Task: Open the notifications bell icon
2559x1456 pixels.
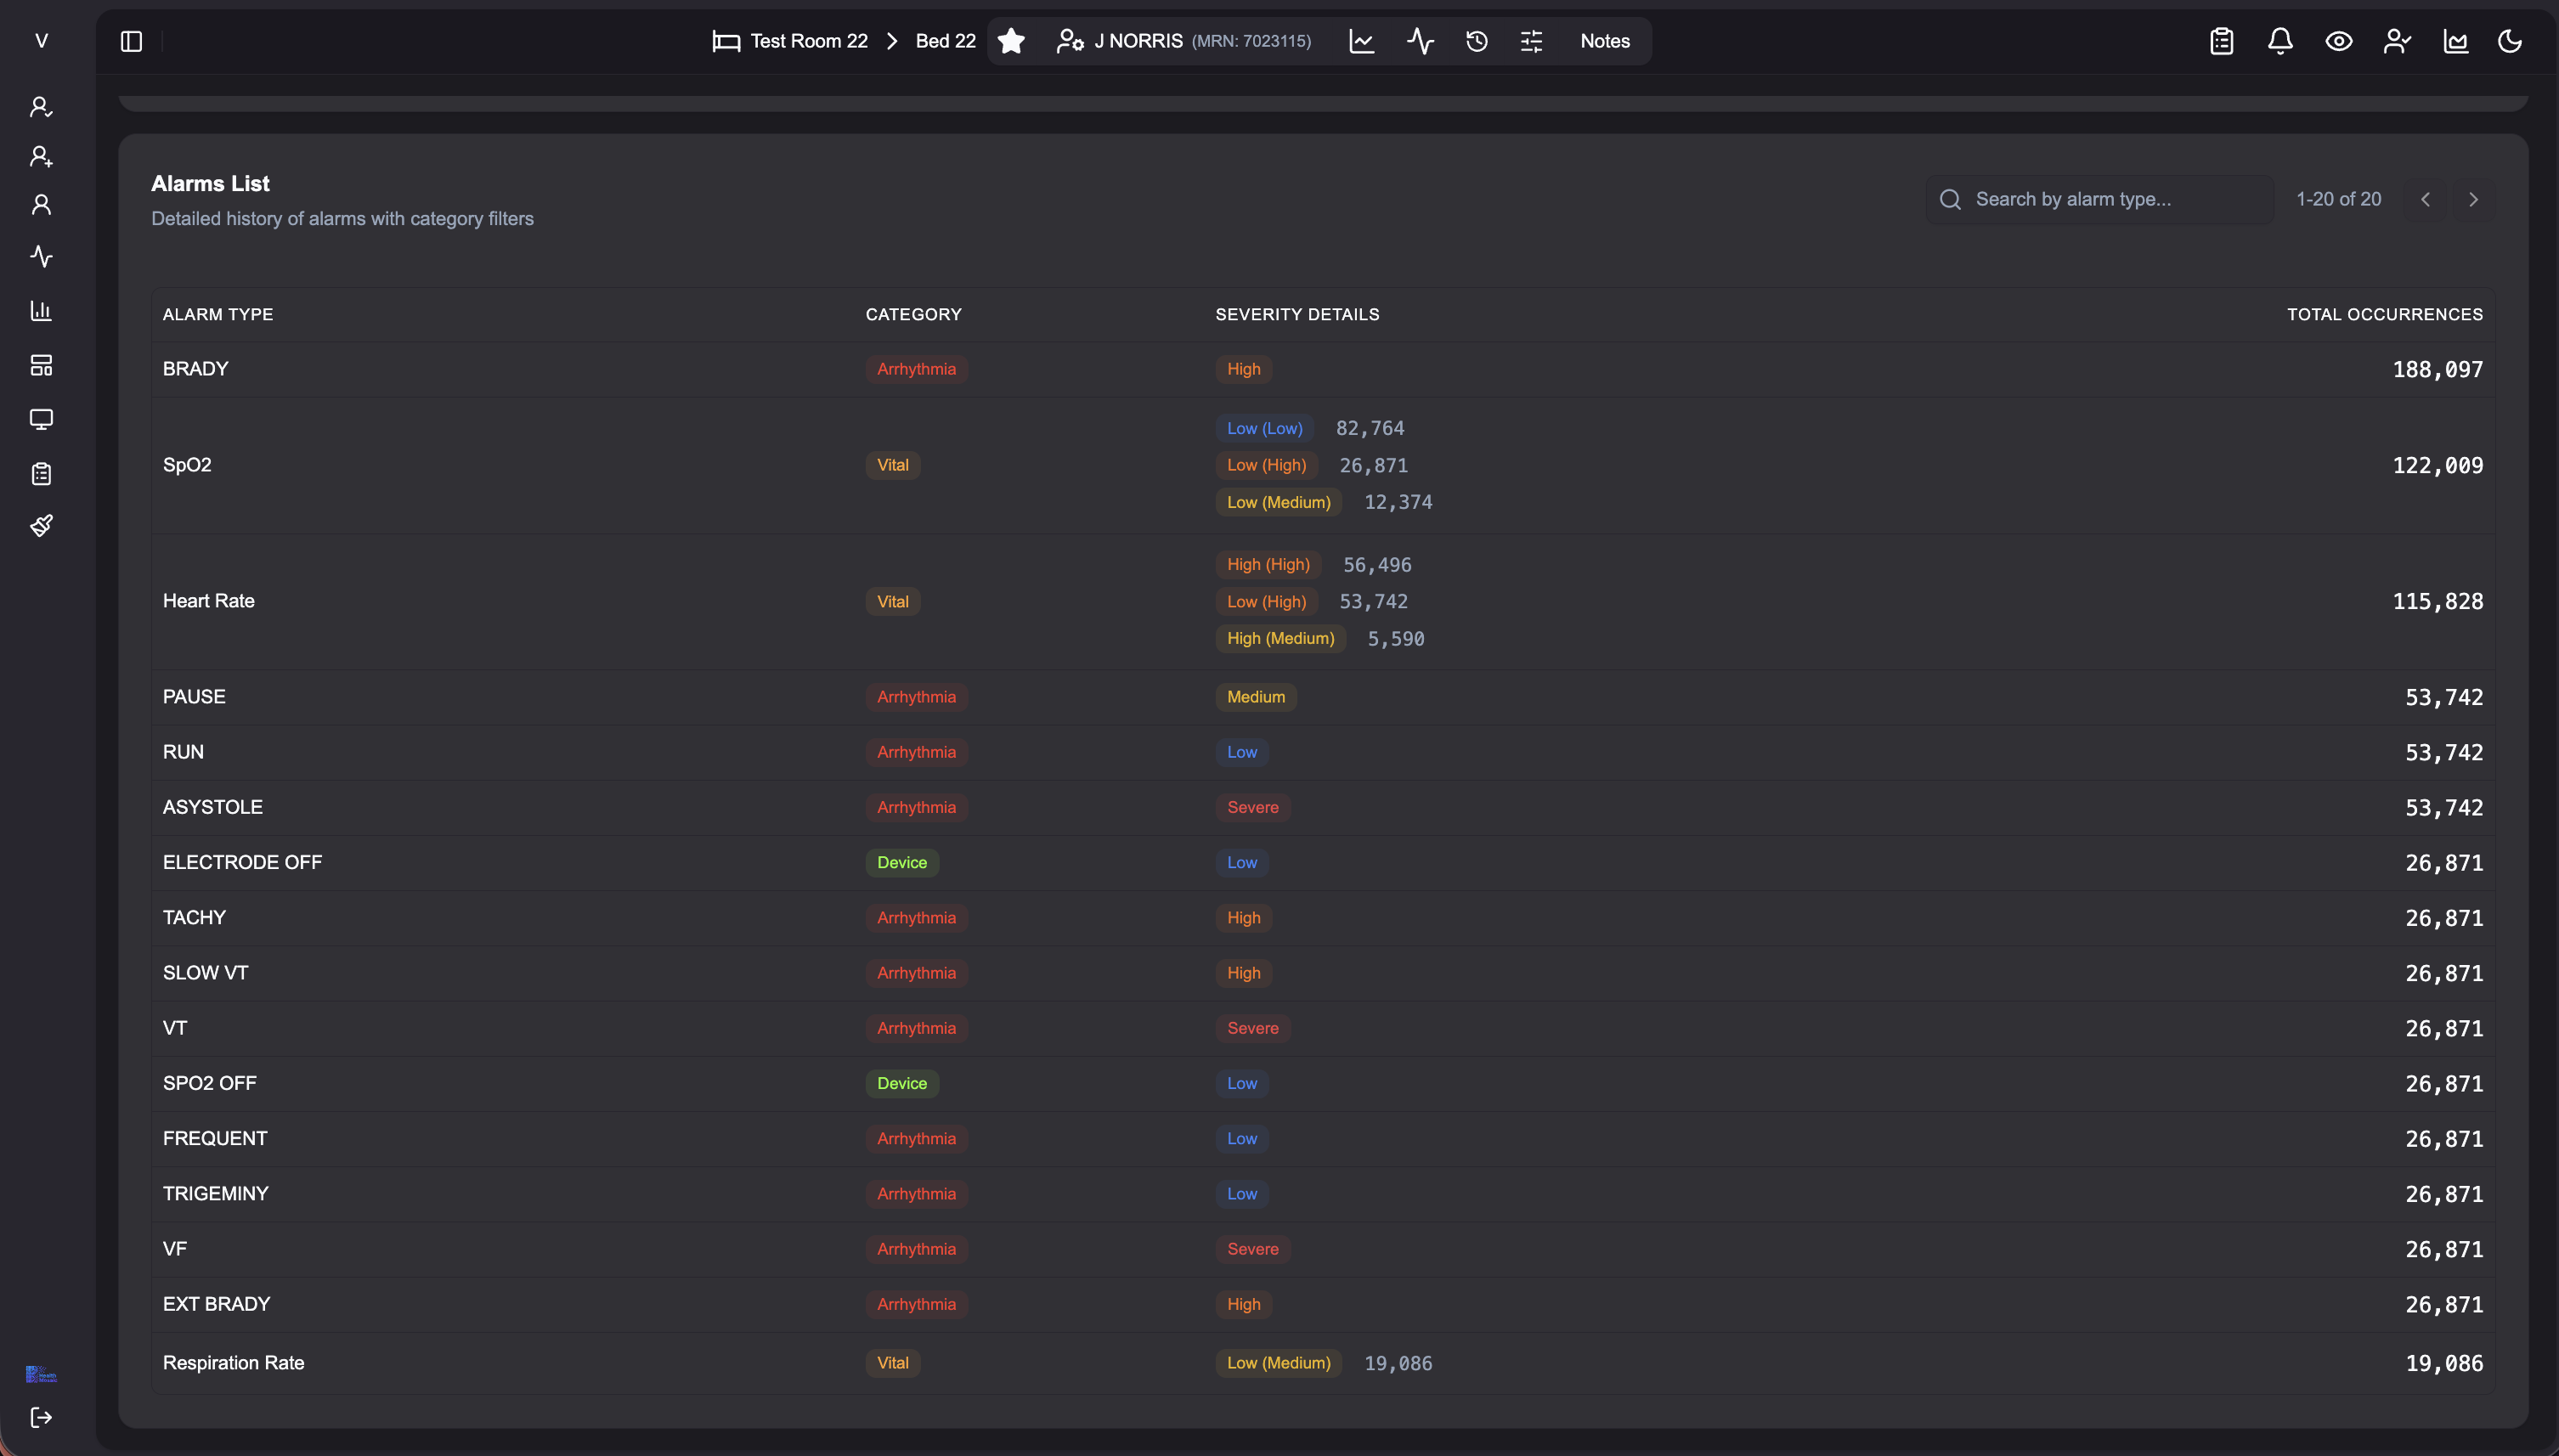Action: coord(2280,41)
